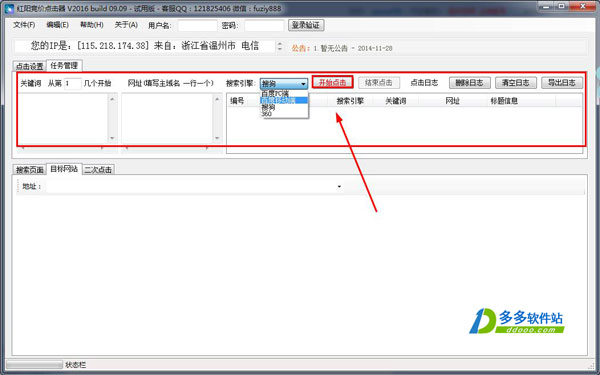Screen dimensions: 600x375
Task: Click inside the 网址 text area
Action: point(167,118)
